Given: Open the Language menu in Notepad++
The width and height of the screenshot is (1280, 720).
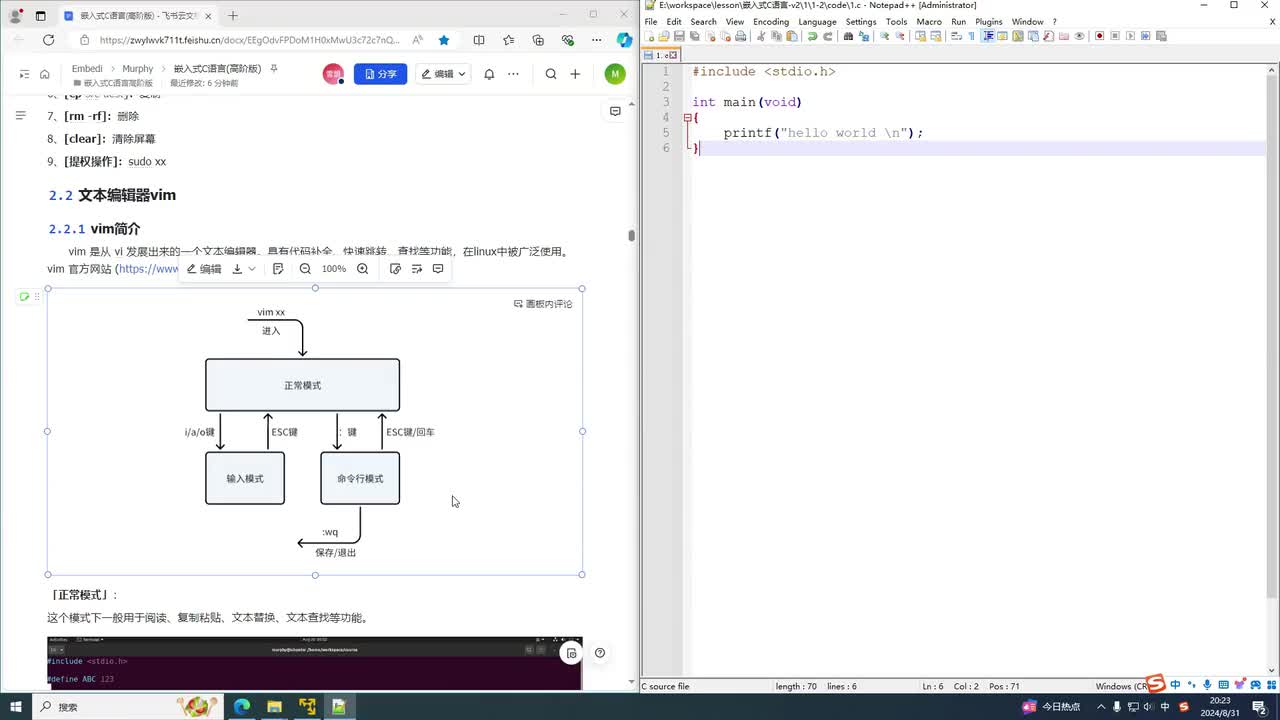Looking at the screenshot, I should [x=817, y=21].
